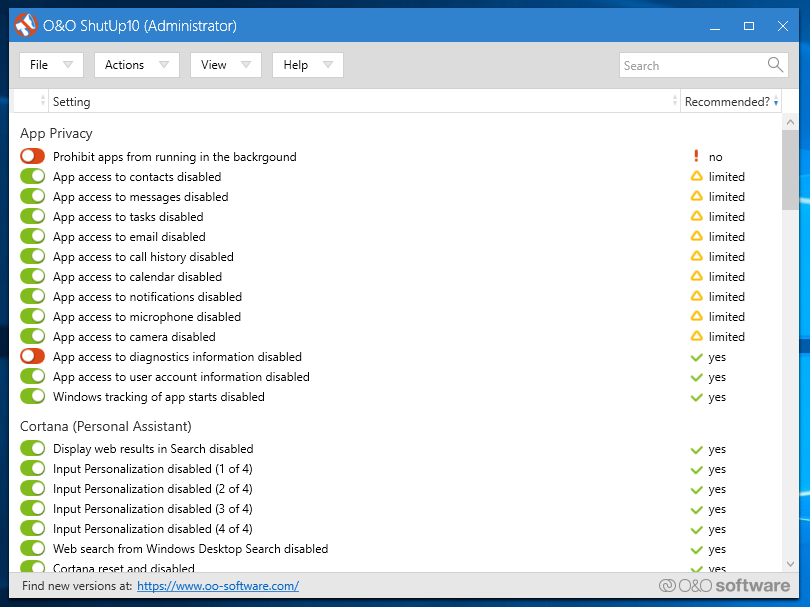Disable the 'App access to contacts disabled' switch
The height and width of the screenshot is (607, 810).
click(33, 176)
